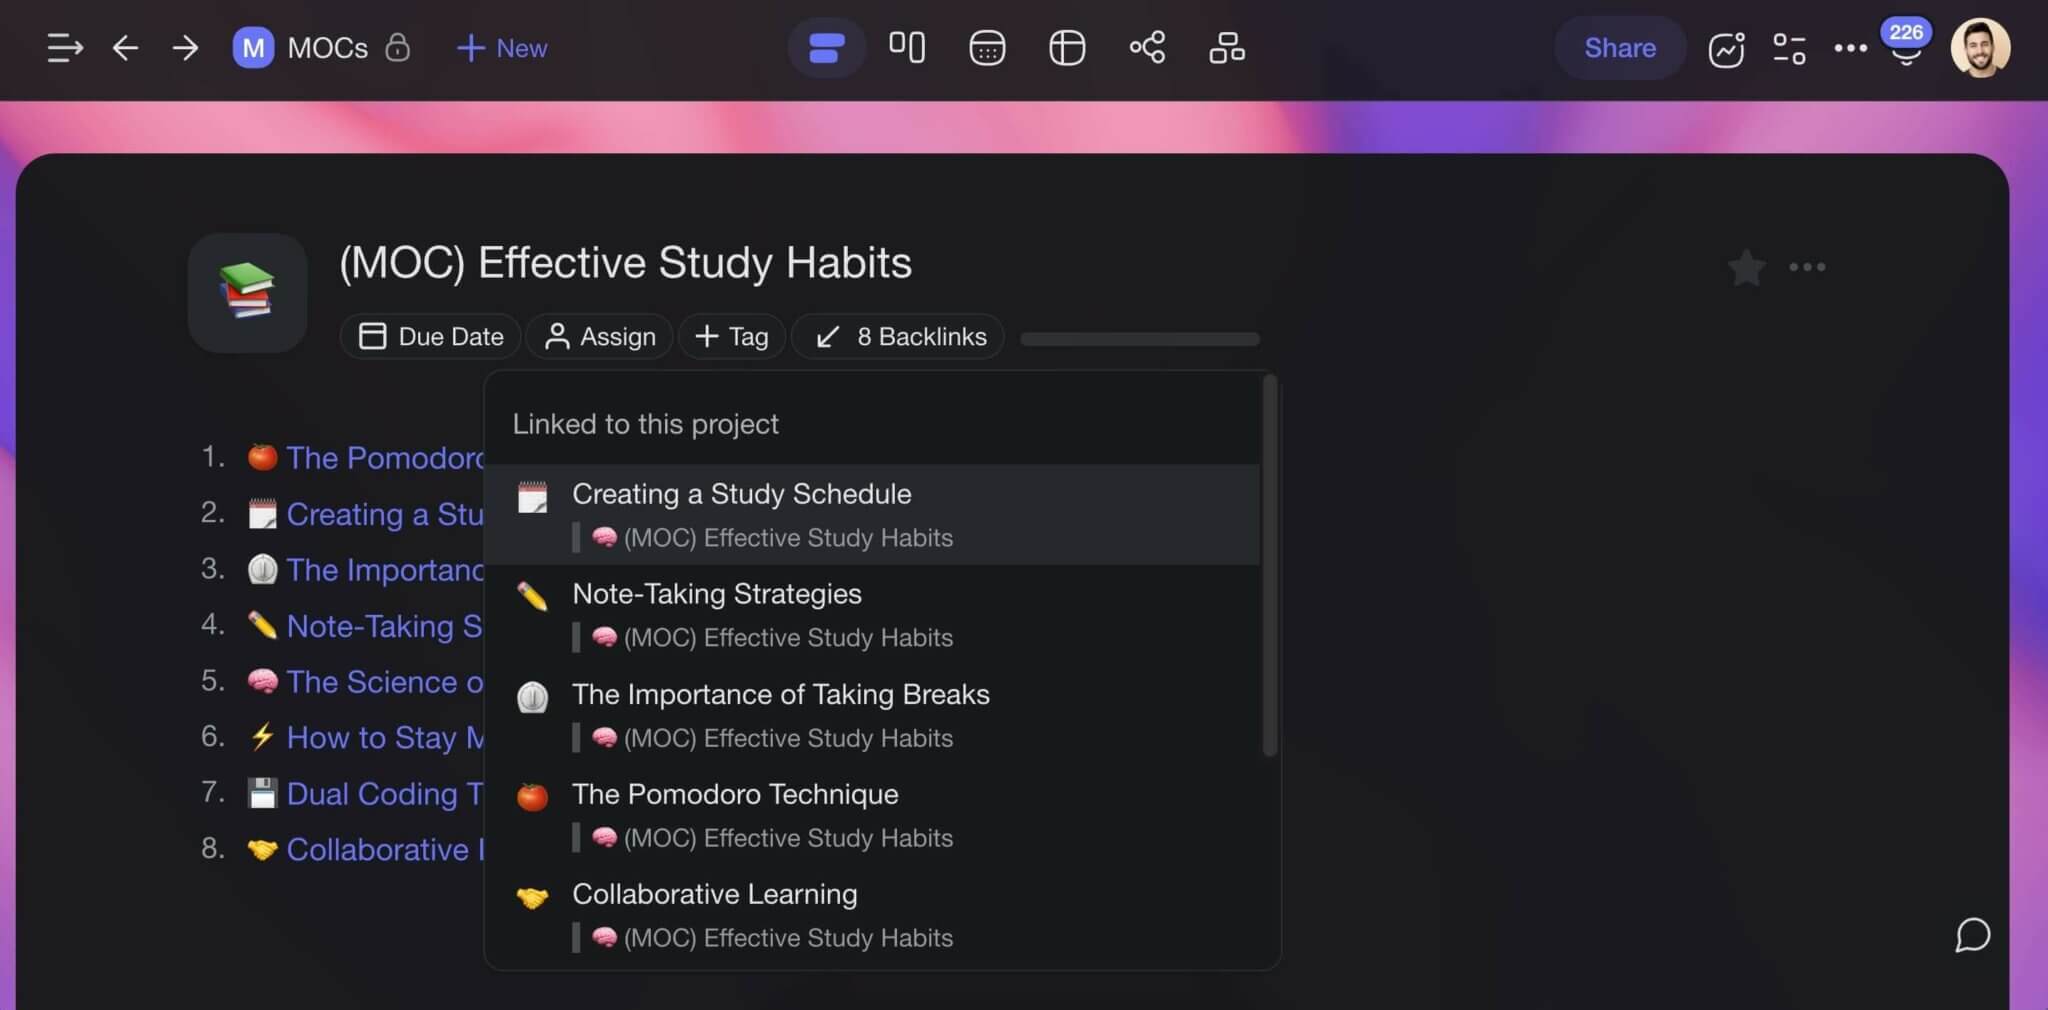Go back with the left arrow
This screenshot has height=1010, width=2048.
[125, 48]
